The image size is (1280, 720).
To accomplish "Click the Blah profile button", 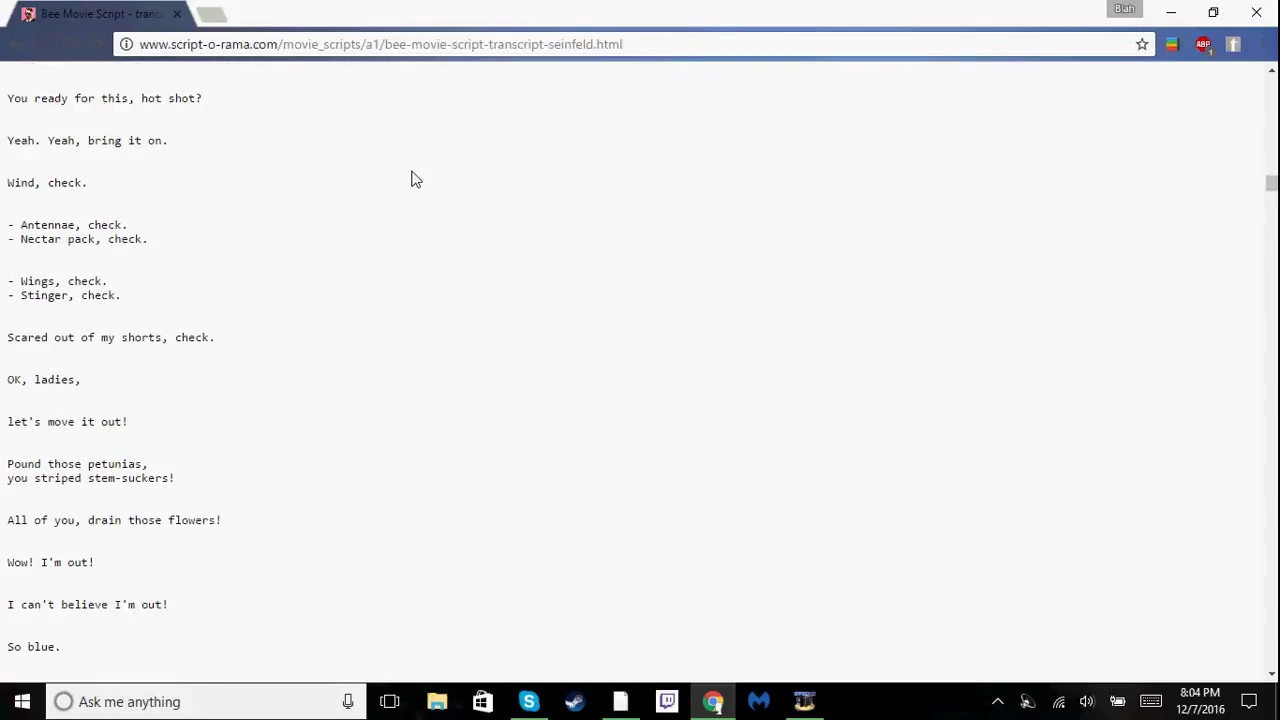I will point(1125,9).
